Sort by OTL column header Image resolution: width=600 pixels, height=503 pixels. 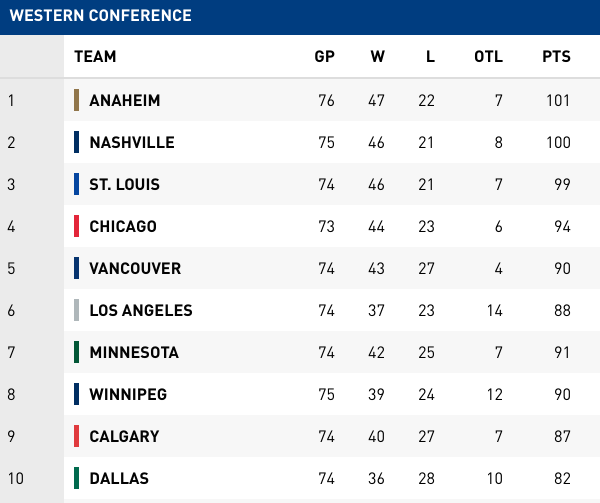pyautogui.click(x=488, y=56)
